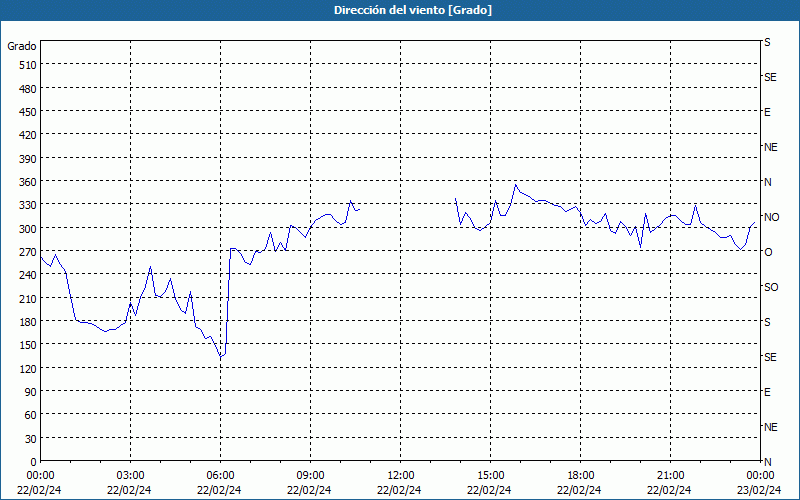800x500 pixels.
Task: Click compass label 'E' aligned with 450
Action: pyautogui.click(x=767, y=112)
